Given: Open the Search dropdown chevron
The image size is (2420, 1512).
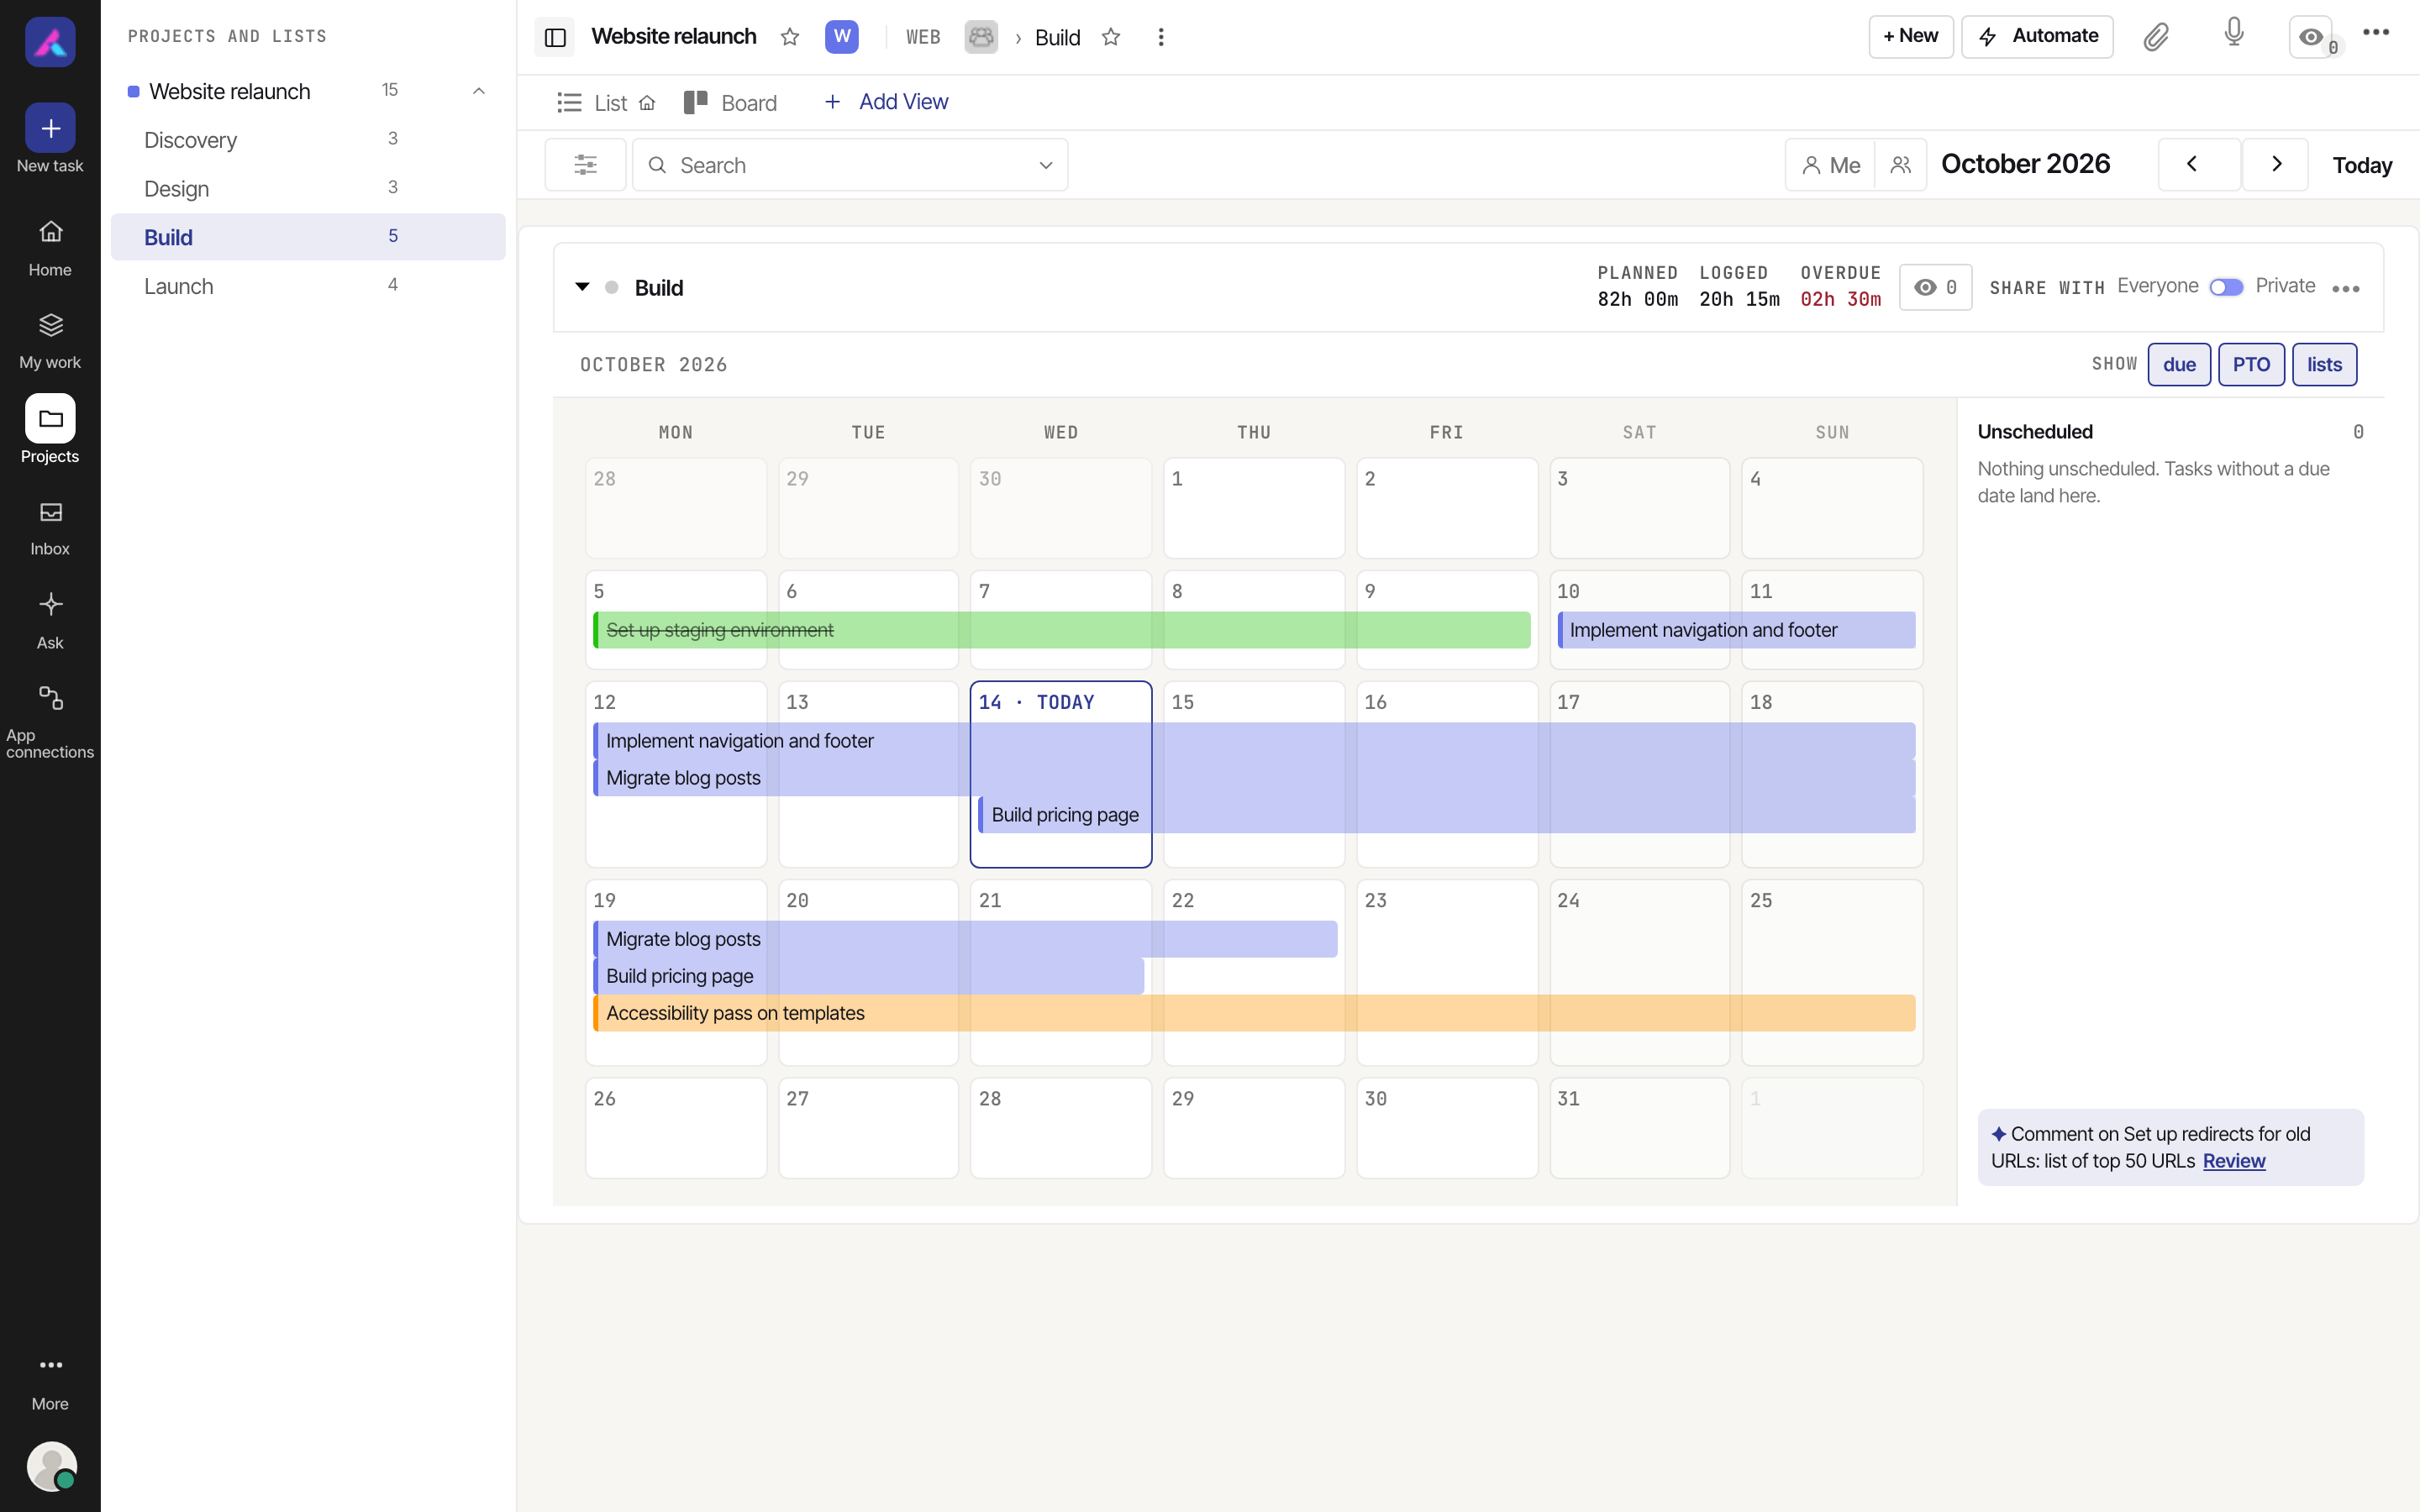Looking at the screenshot, I should (x=1046, y=165).
